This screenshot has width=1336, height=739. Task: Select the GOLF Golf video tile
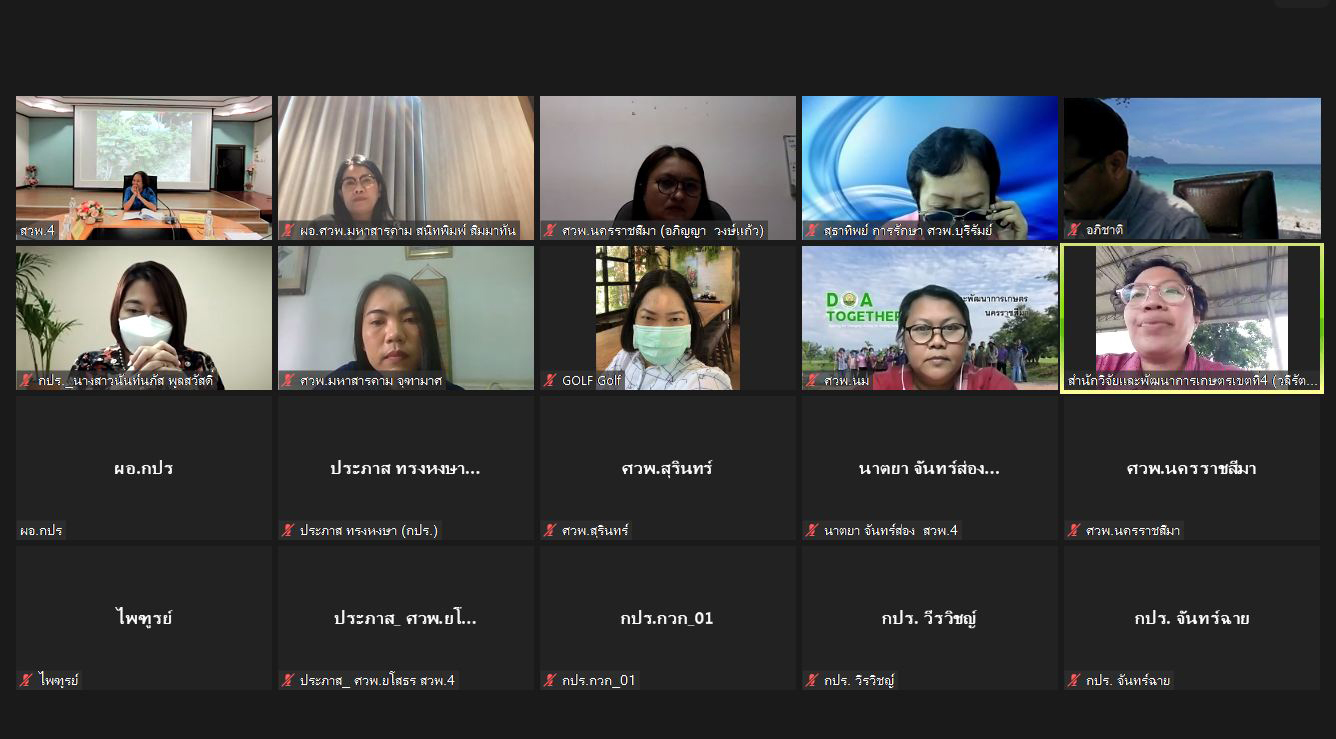(668, 318)
